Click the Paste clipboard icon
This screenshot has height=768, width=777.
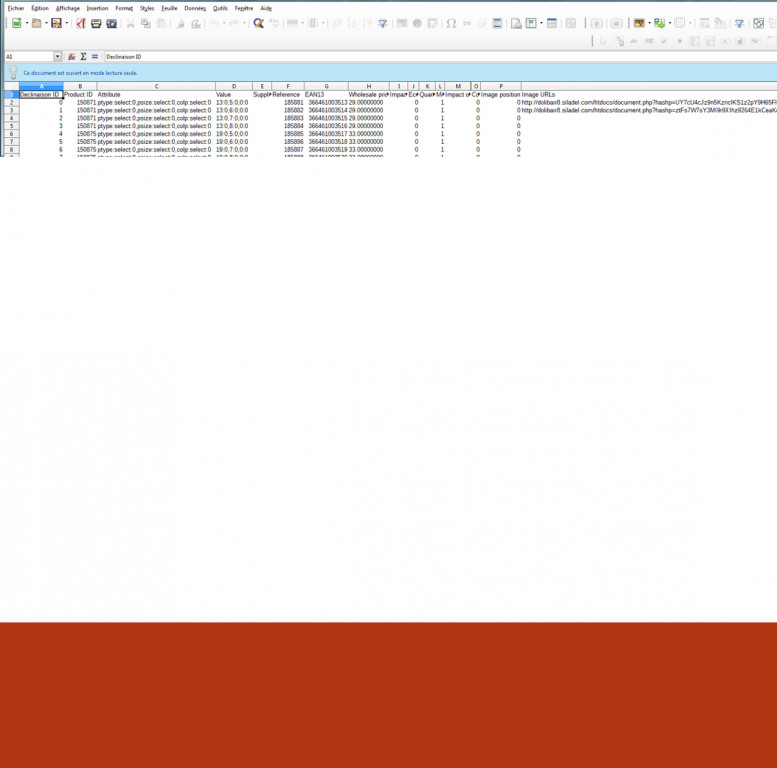[x=161, y=23]
